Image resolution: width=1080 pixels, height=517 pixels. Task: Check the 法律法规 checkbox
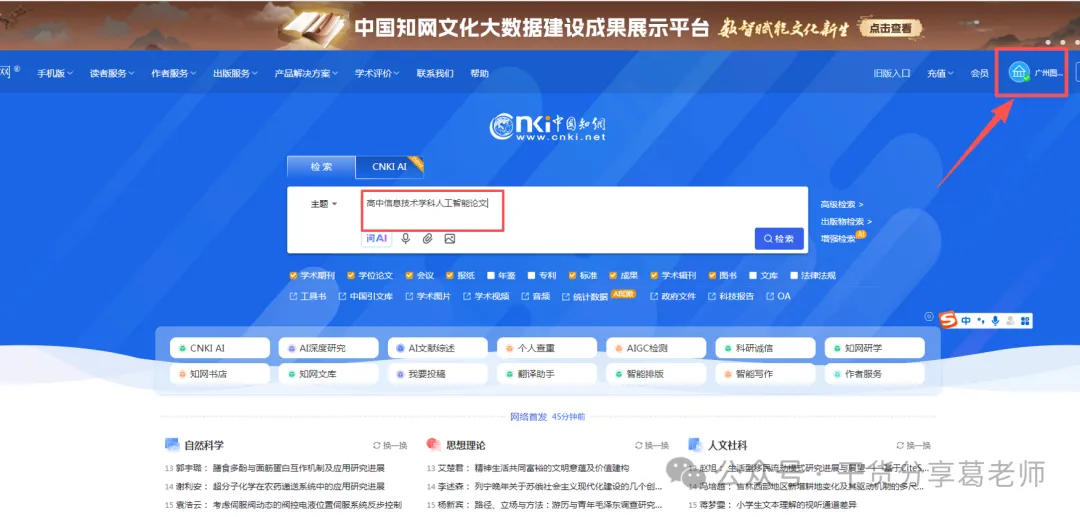(x=794, y=275)
